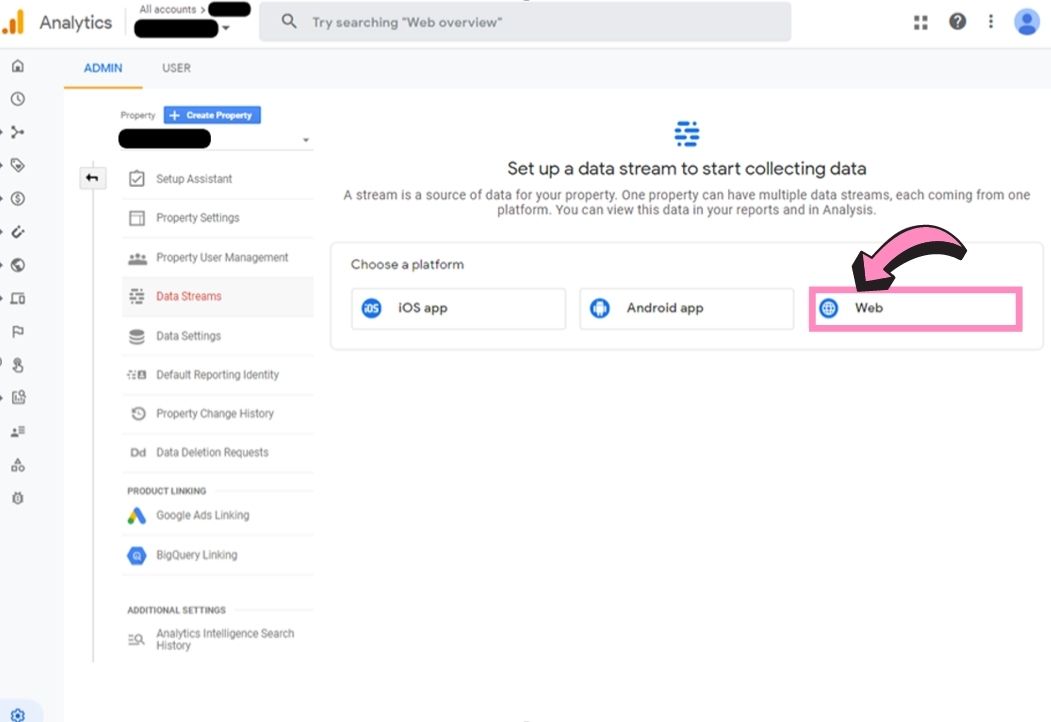Open the Realtime clock icon in sidebar

(x=17, y=99)
